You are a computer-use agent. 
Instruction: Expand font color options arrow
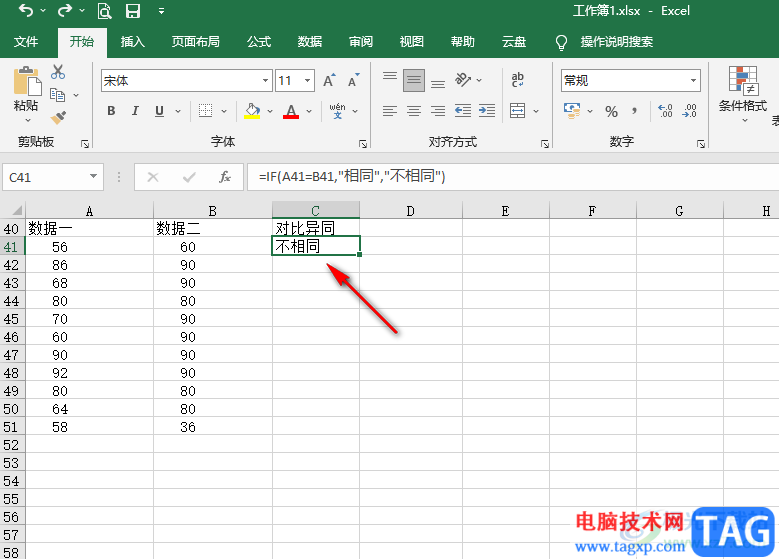coord(309,111)
